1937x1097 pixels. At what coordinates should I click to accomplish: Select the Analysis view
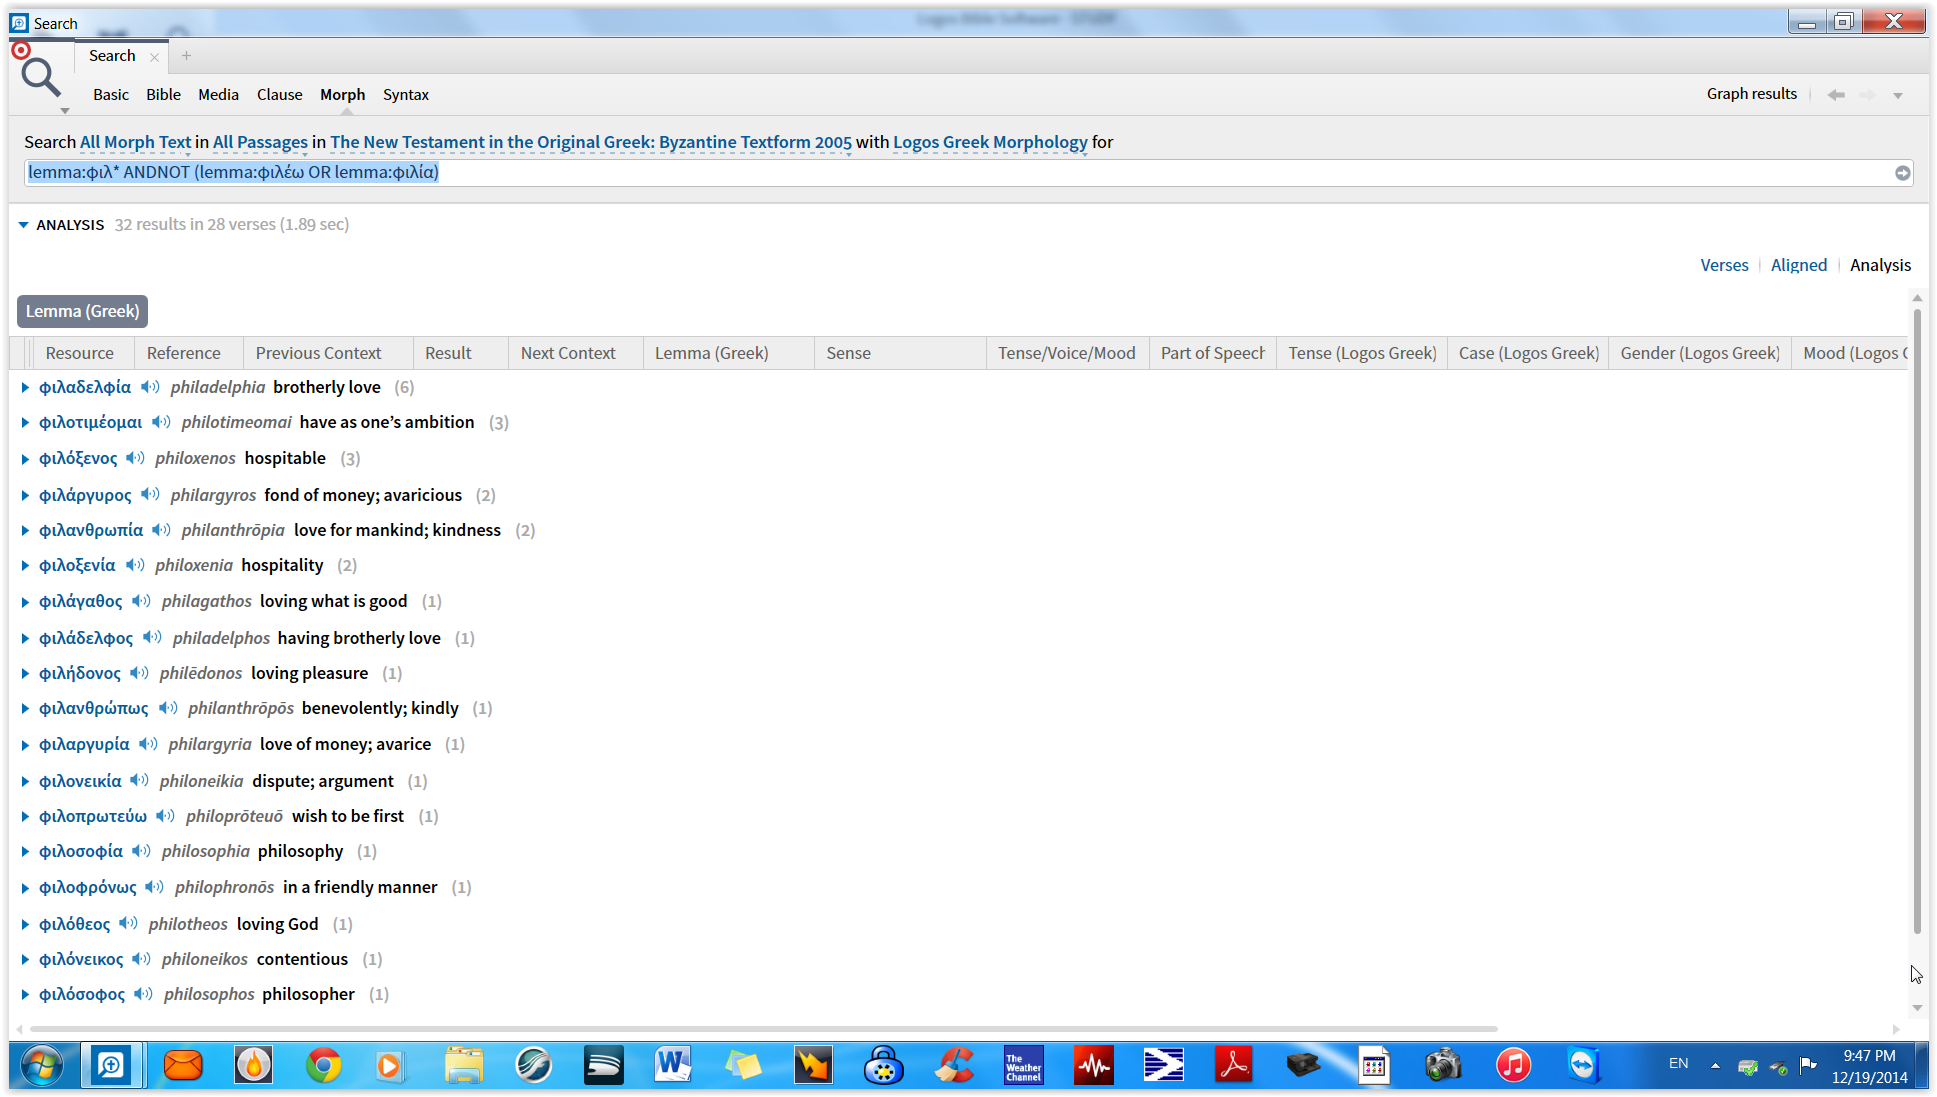click(1880, 265)
